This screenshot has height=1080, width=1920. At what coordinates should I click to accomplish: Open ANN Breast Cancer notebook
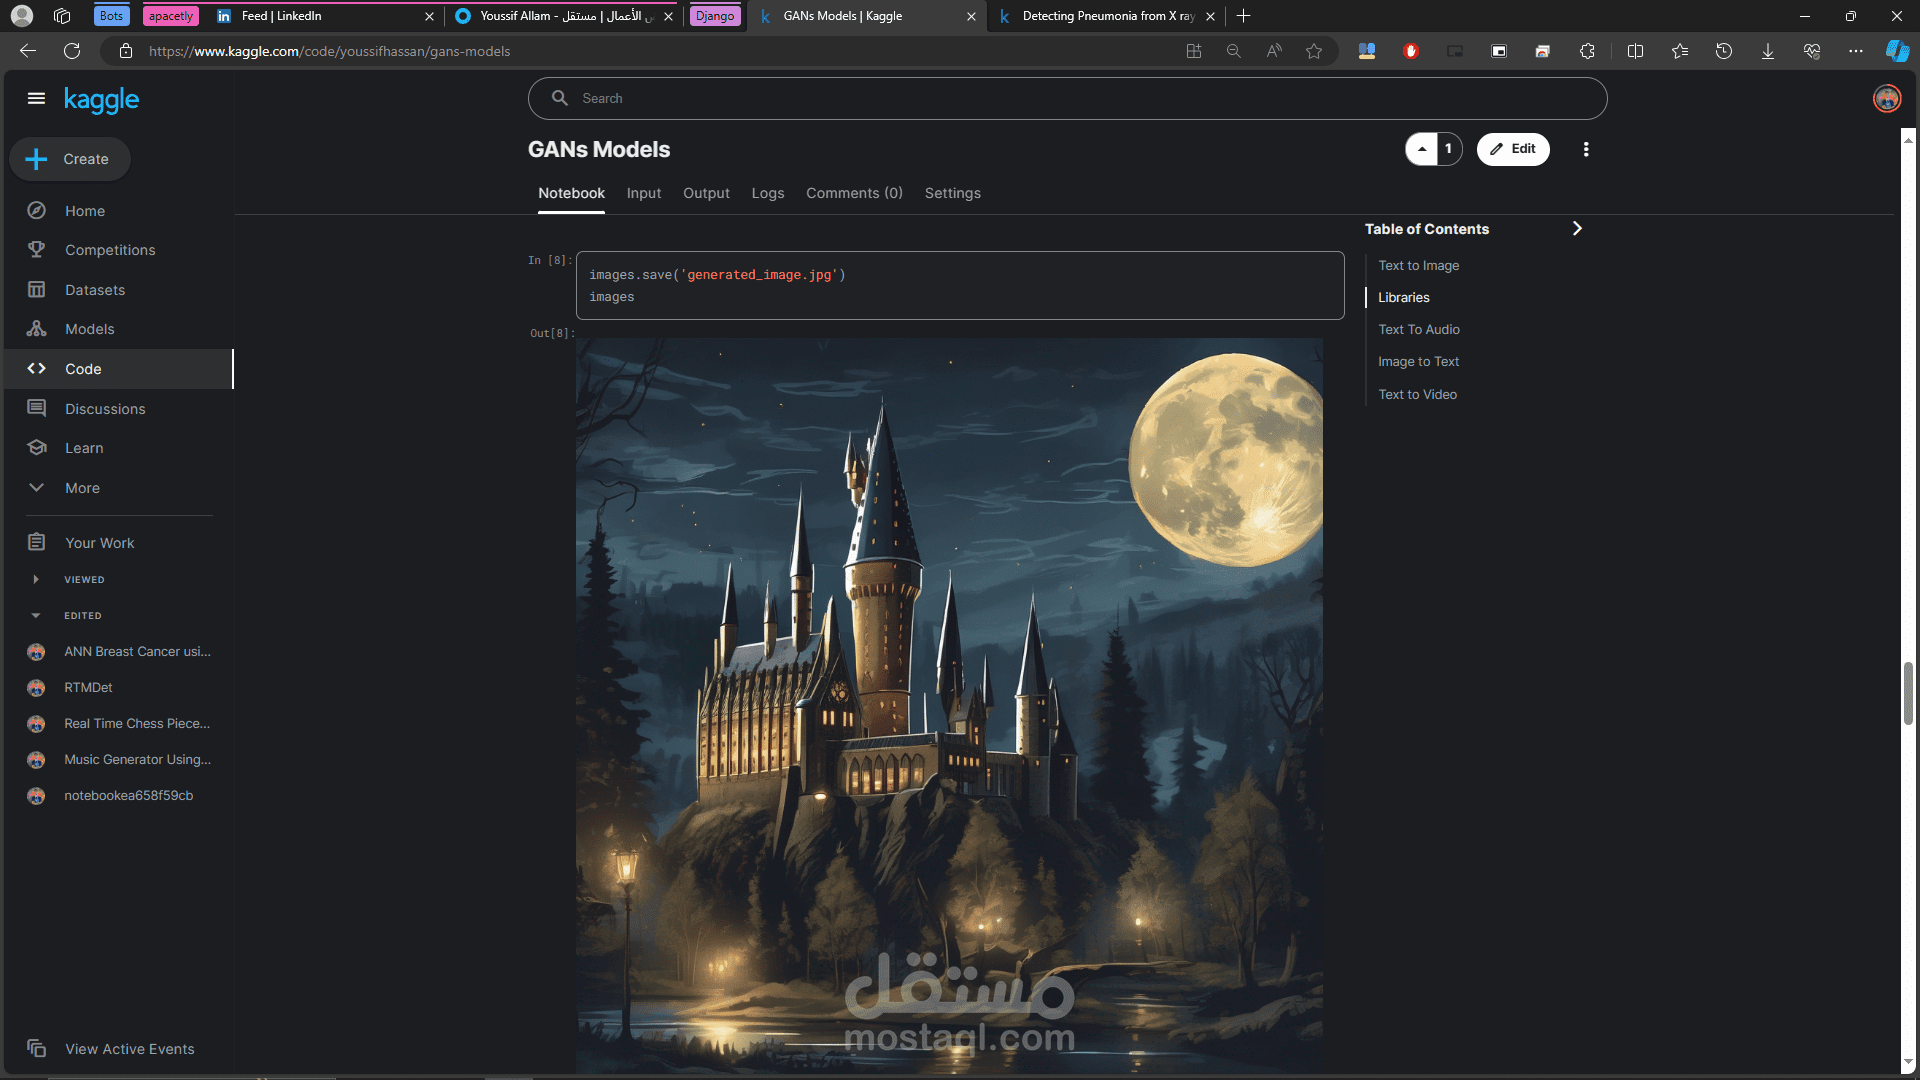137,652
